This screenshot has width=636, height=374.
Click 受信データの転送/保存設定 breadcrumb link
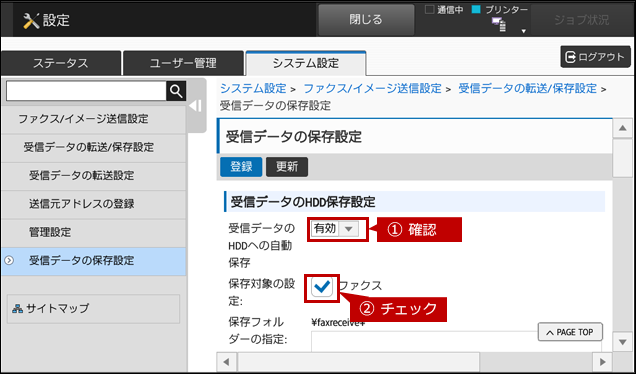coord(527,88)
